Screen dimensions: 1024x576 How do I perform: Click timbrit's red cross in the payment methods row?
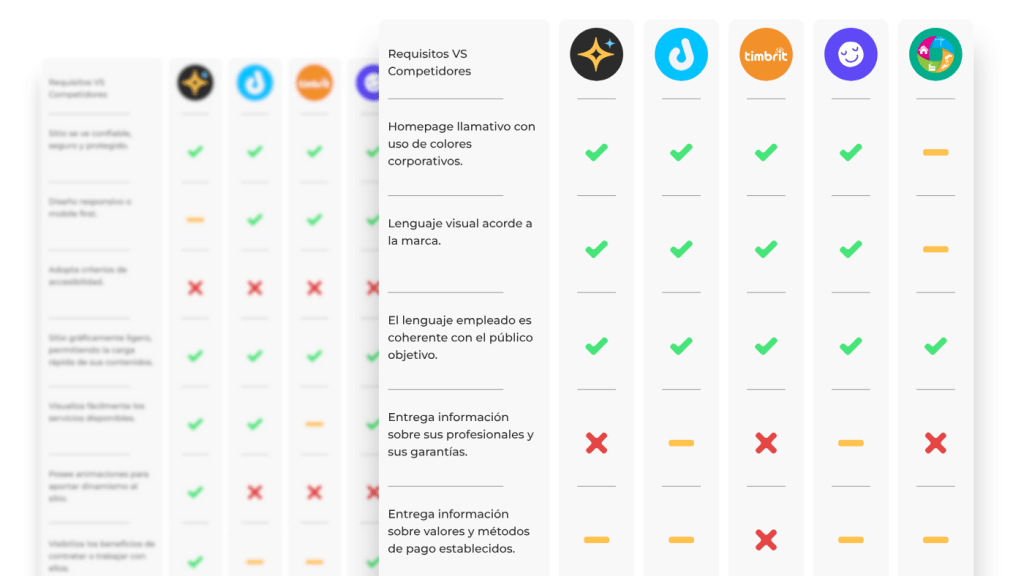pos(766,540)
